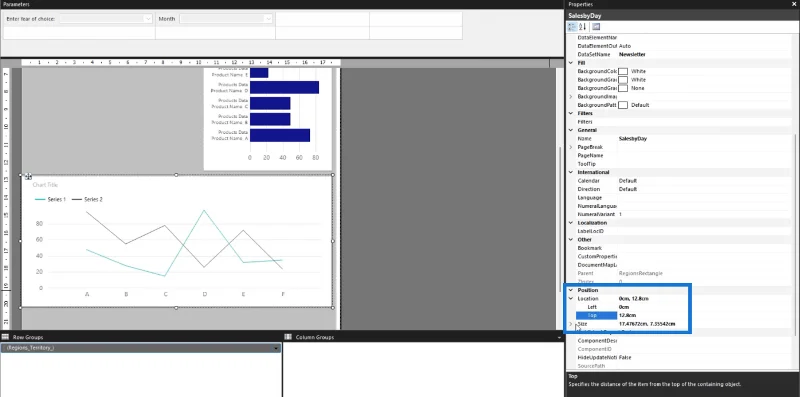Click the Series 1 legend entry

tap(51, 200)
